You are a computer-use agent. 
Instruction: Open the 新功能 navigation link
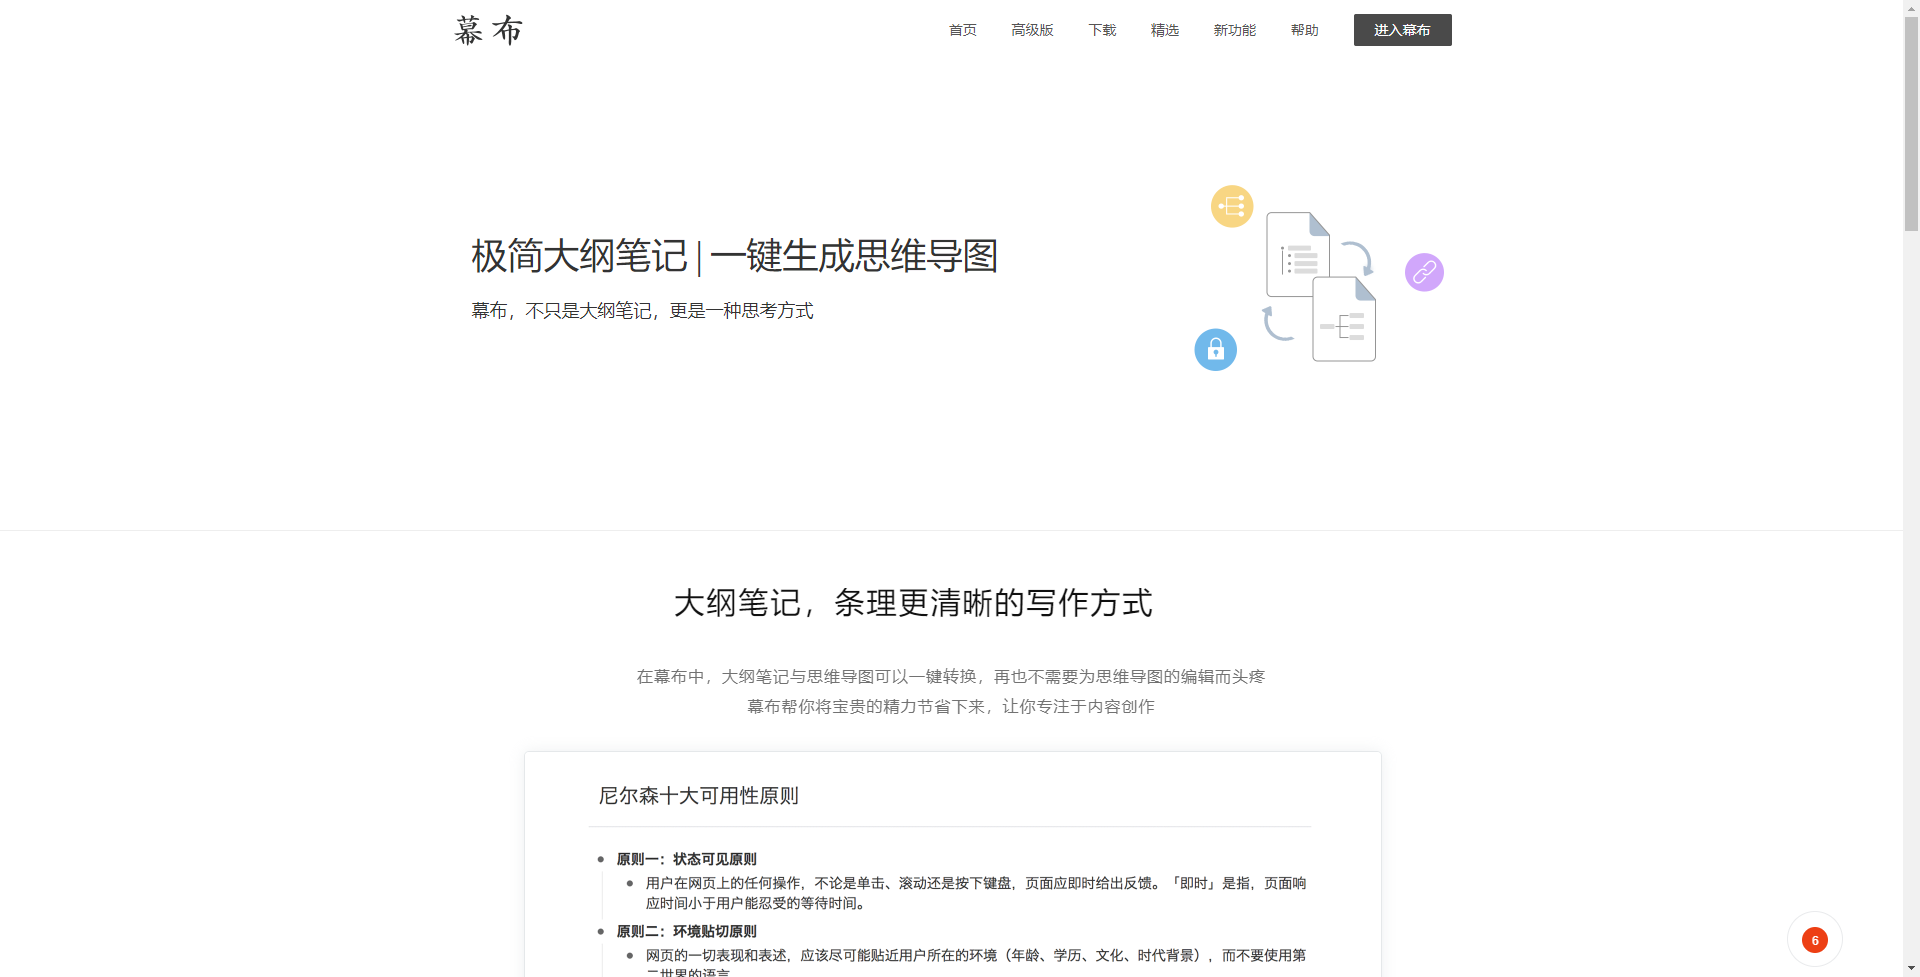(x=1234, y=30)
